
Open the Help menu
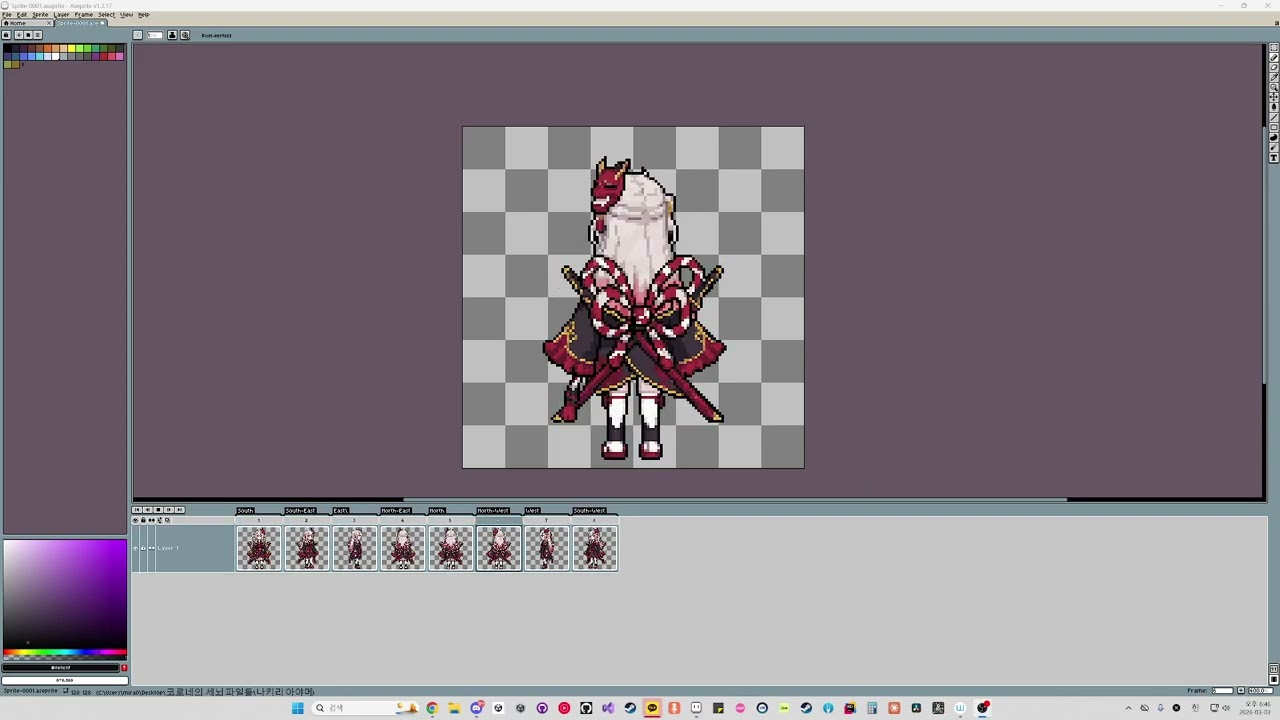144,15
